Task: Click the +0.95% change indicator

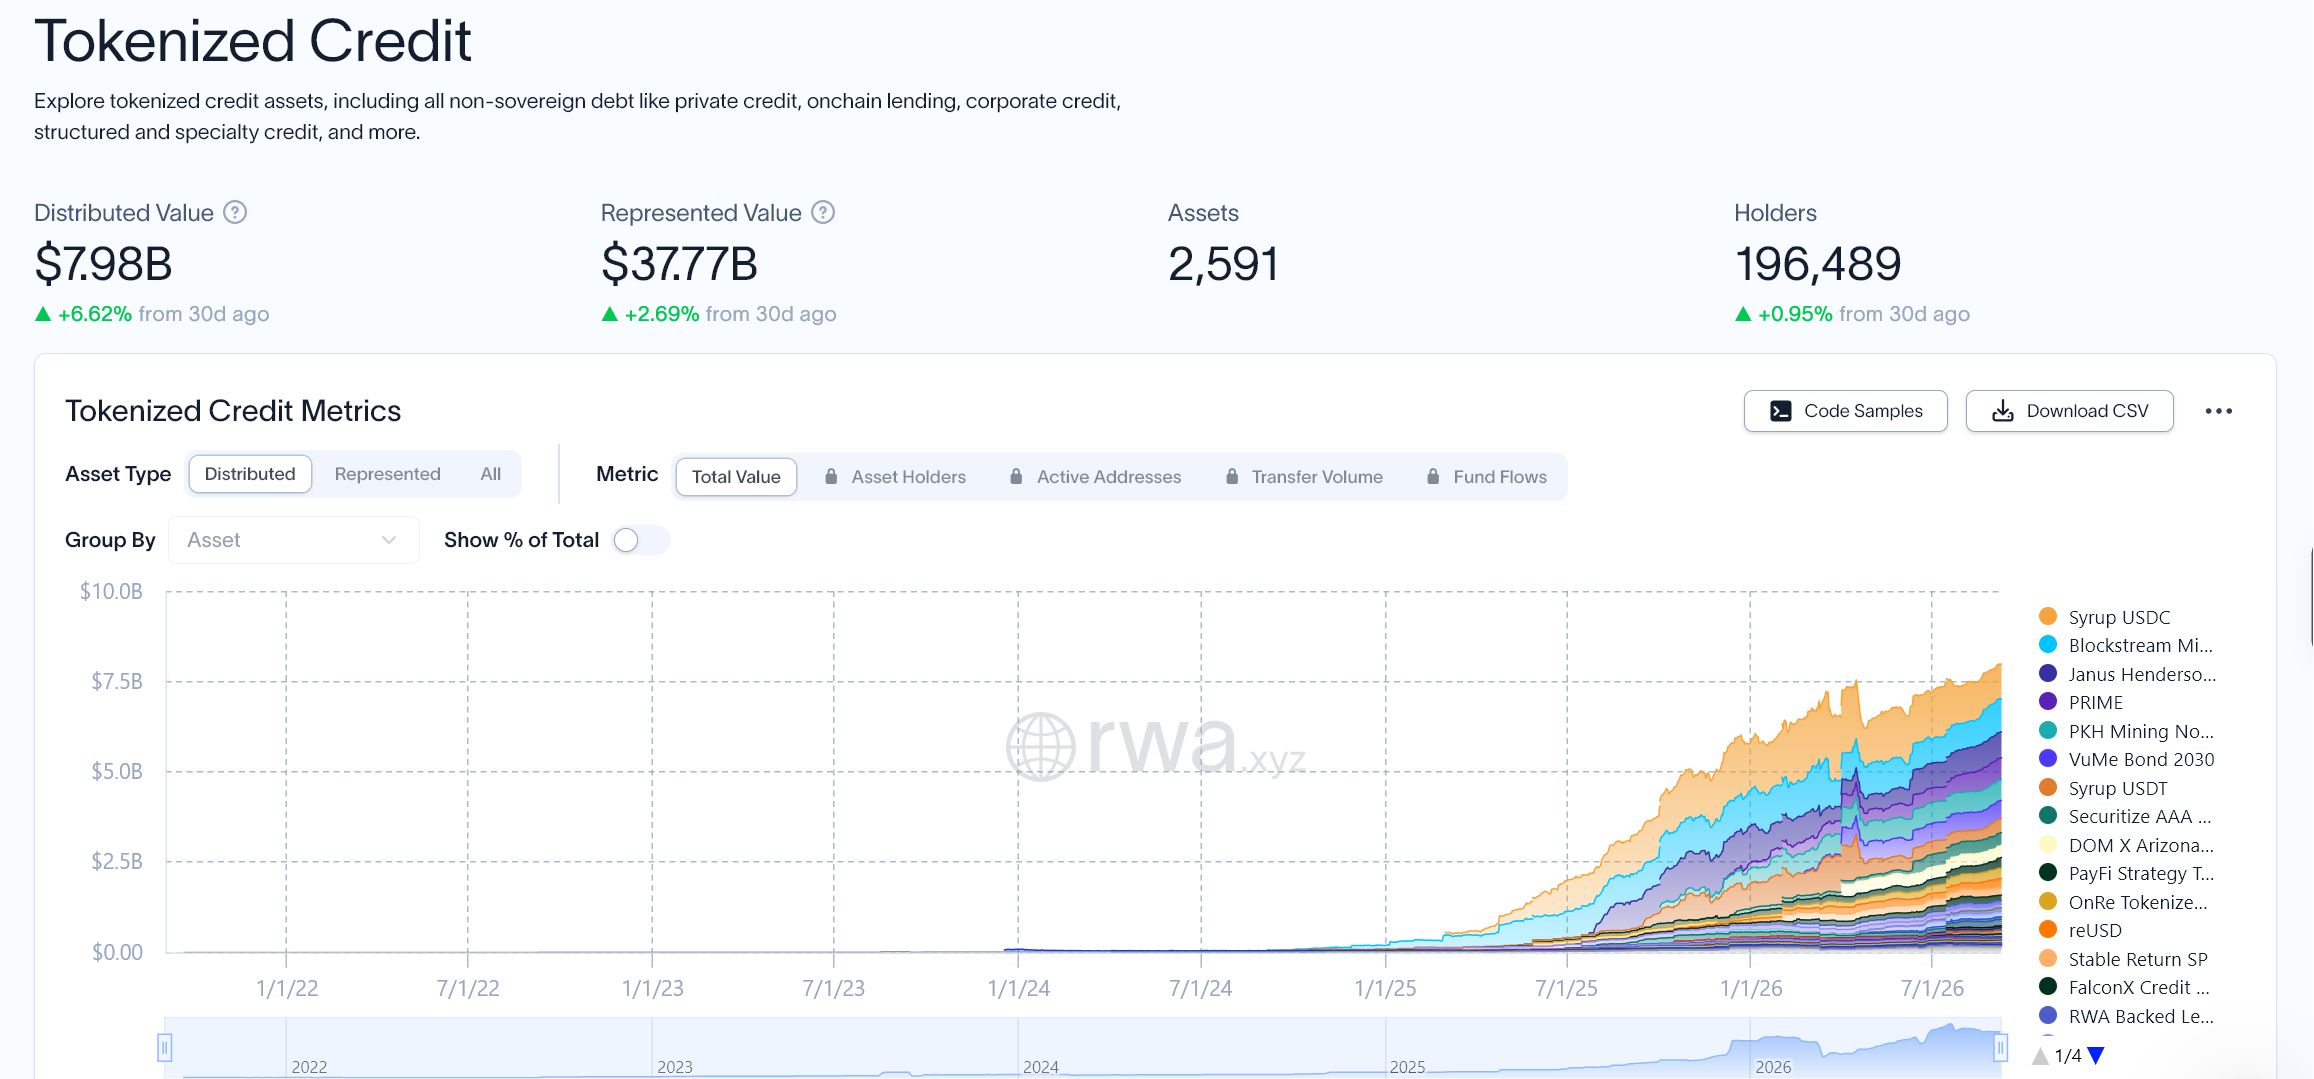Action: (x=1784, y=314)
